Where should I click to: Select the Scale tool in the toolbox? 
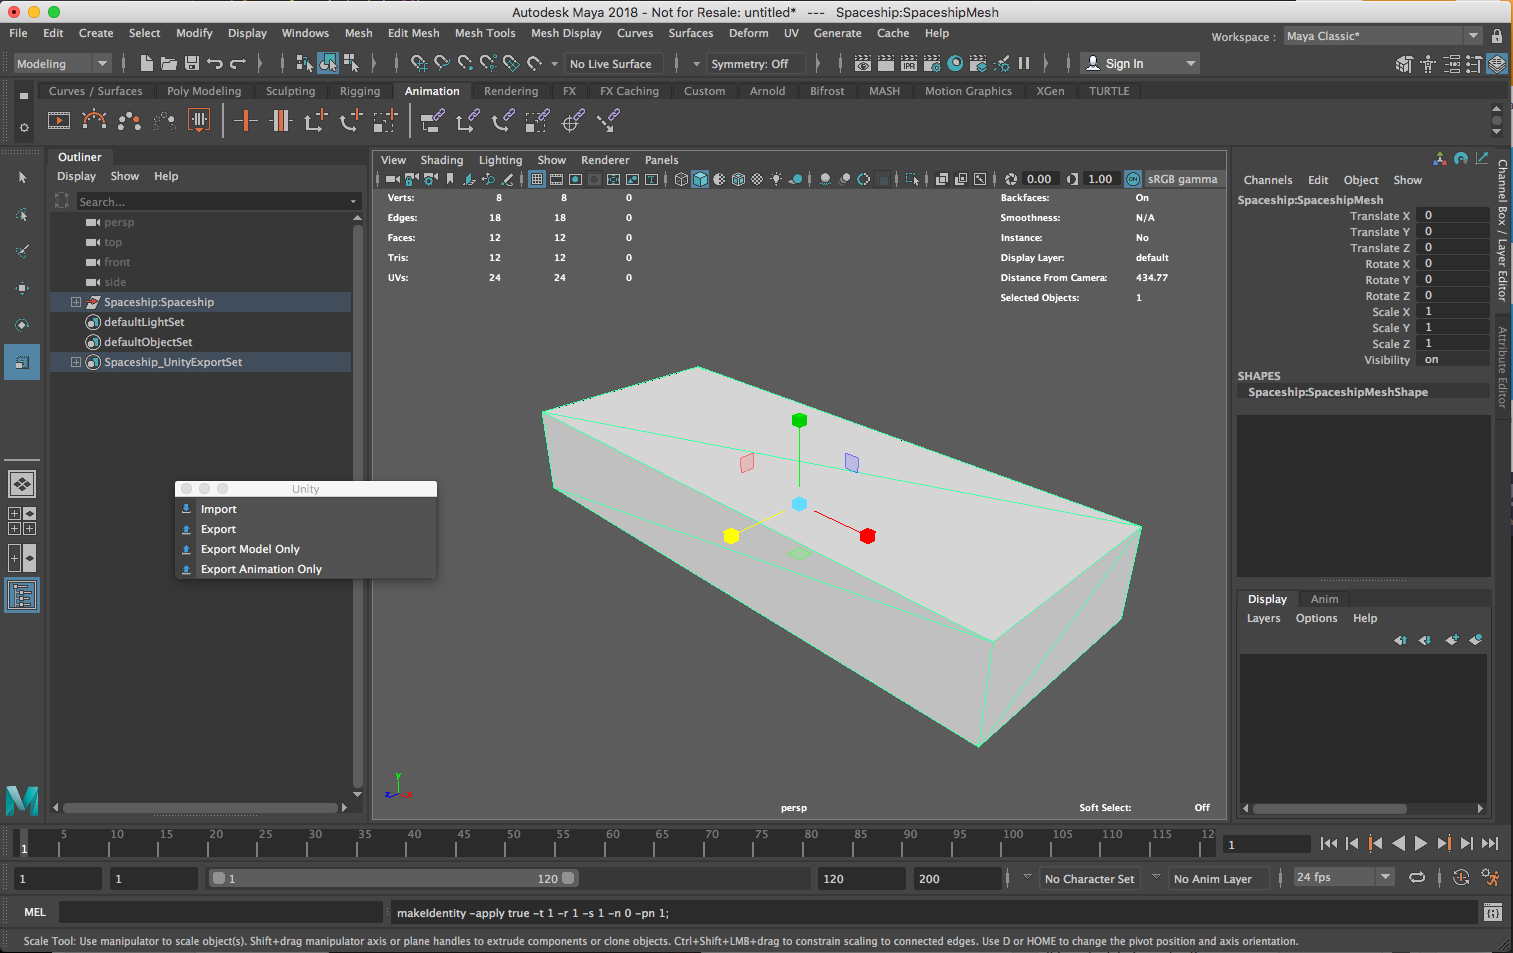(x=22, y=361)
